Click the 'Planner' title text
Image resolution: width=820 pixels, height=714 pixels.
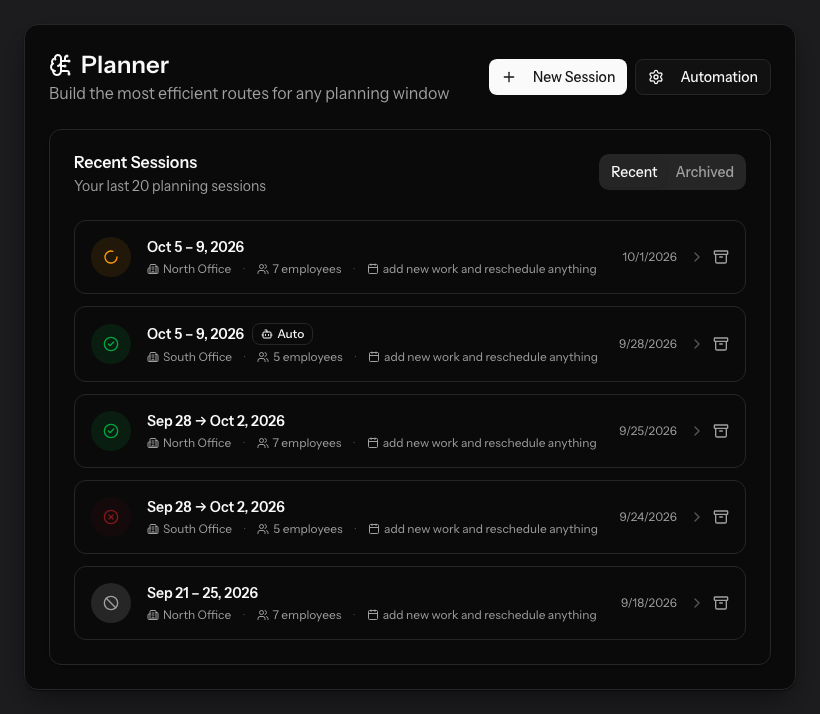(124, 65)
